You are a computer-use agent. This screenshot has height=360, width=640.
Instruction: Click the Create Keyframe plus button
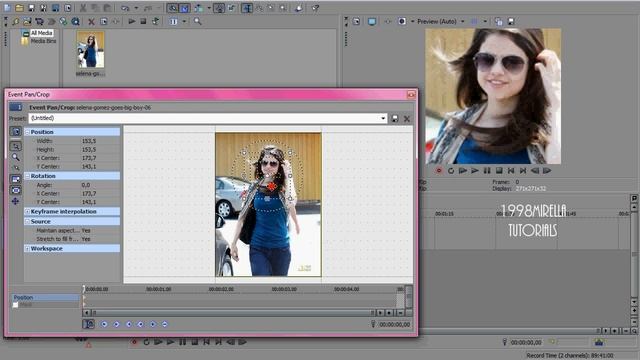tap(153, 324)
